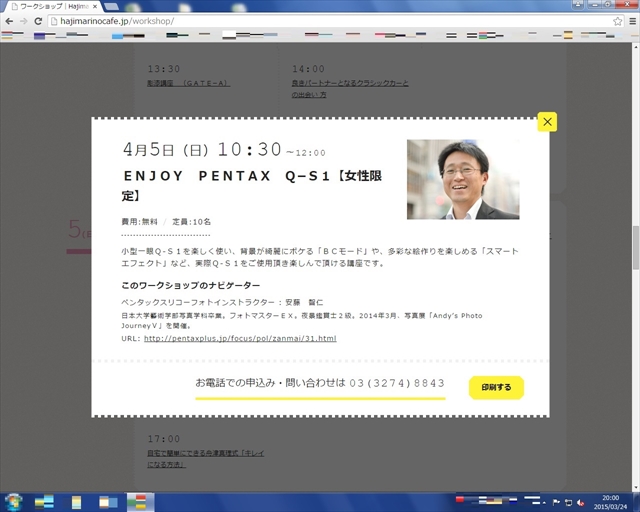Bookmark page with star icon
This screenshot has height=512, width=640.
click(x=618, y=21)
